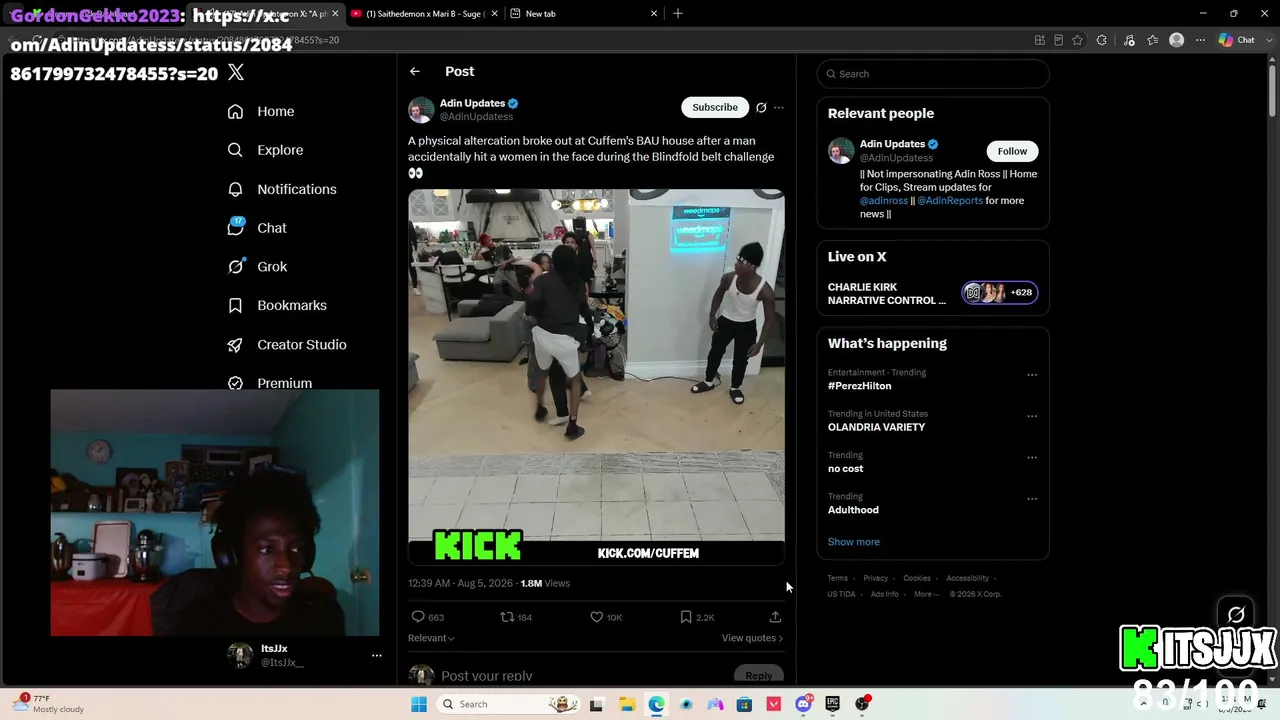Open Copilot Chat in the browser toolbar
Screen dimensions: 1280x720
pos(1237,40)
